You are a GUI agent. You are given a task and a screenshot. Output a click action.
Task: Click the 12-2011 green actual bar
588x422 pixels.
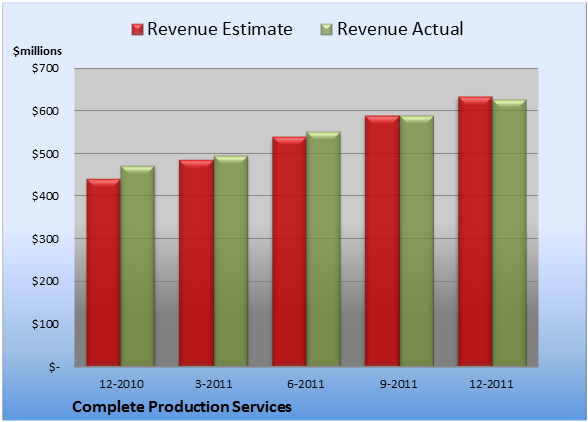[x=509, y=233]
